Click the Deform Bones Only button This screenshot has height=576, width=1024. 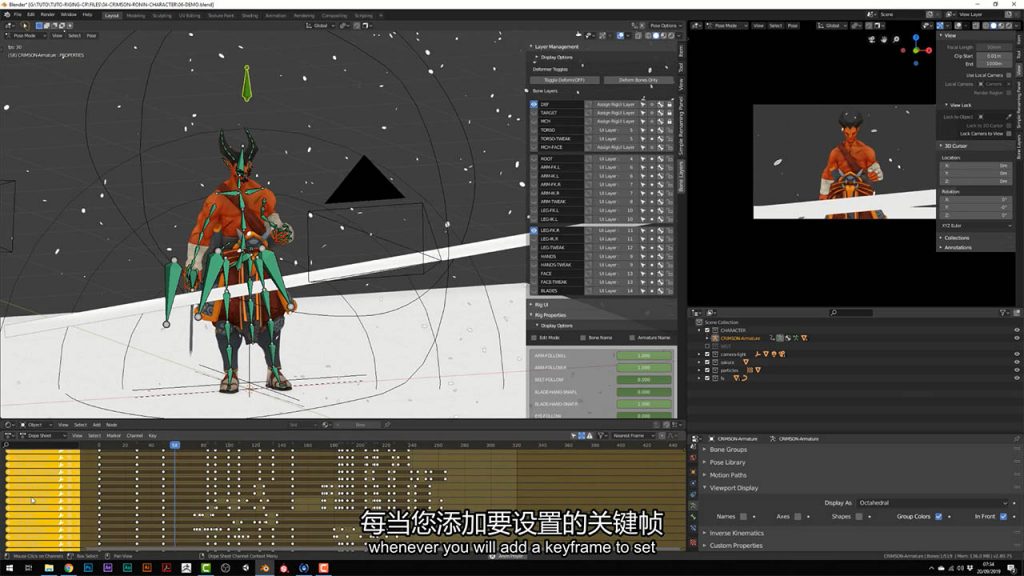(x=638, y=80)
